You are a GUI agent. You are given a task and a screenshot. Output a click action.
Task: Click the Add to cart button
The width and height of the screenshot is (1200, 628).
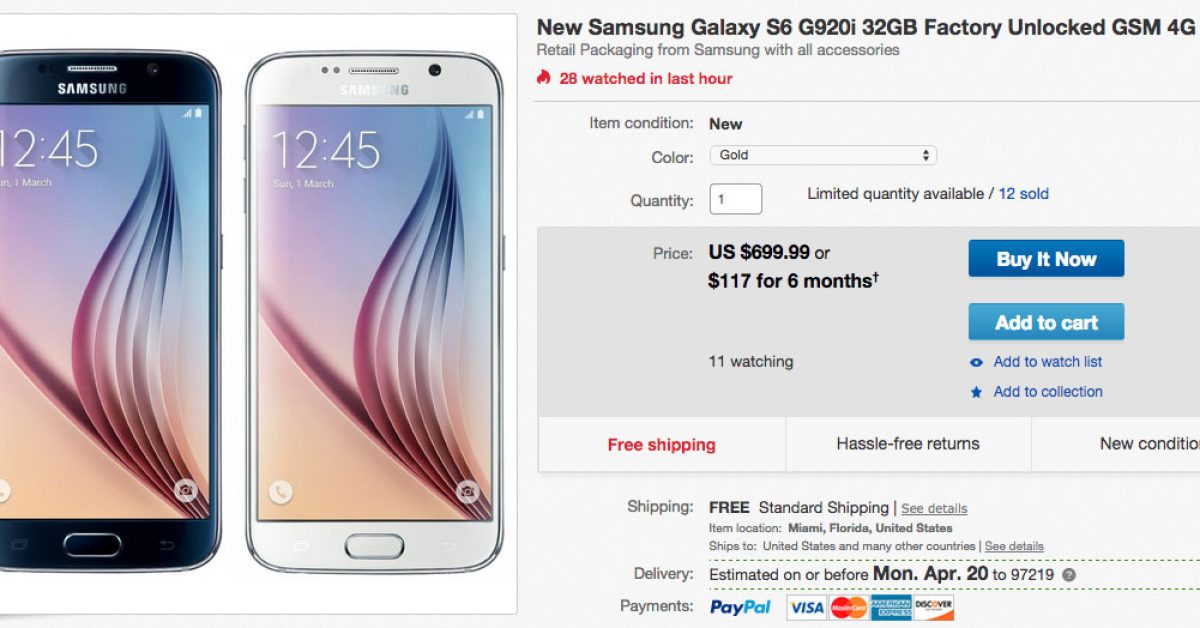point(1046,322)
